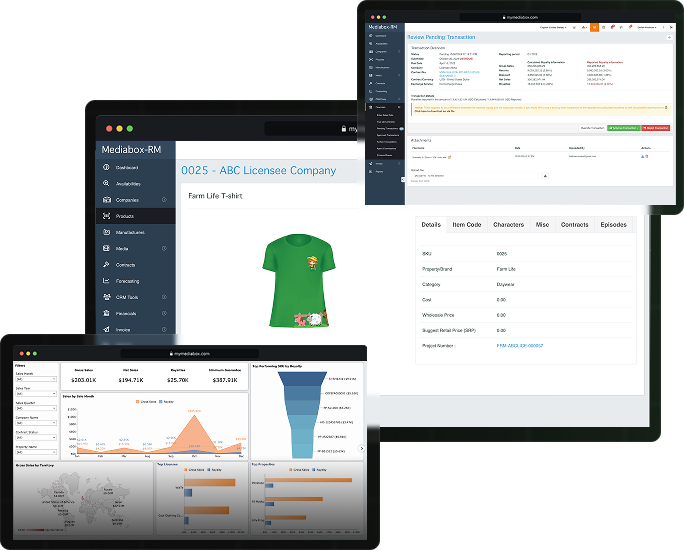The height and width of the screenshot is (550, 684).
Task: Download the attachment with blue action icon
Action: pyautogui.click(x=643, y=156)
